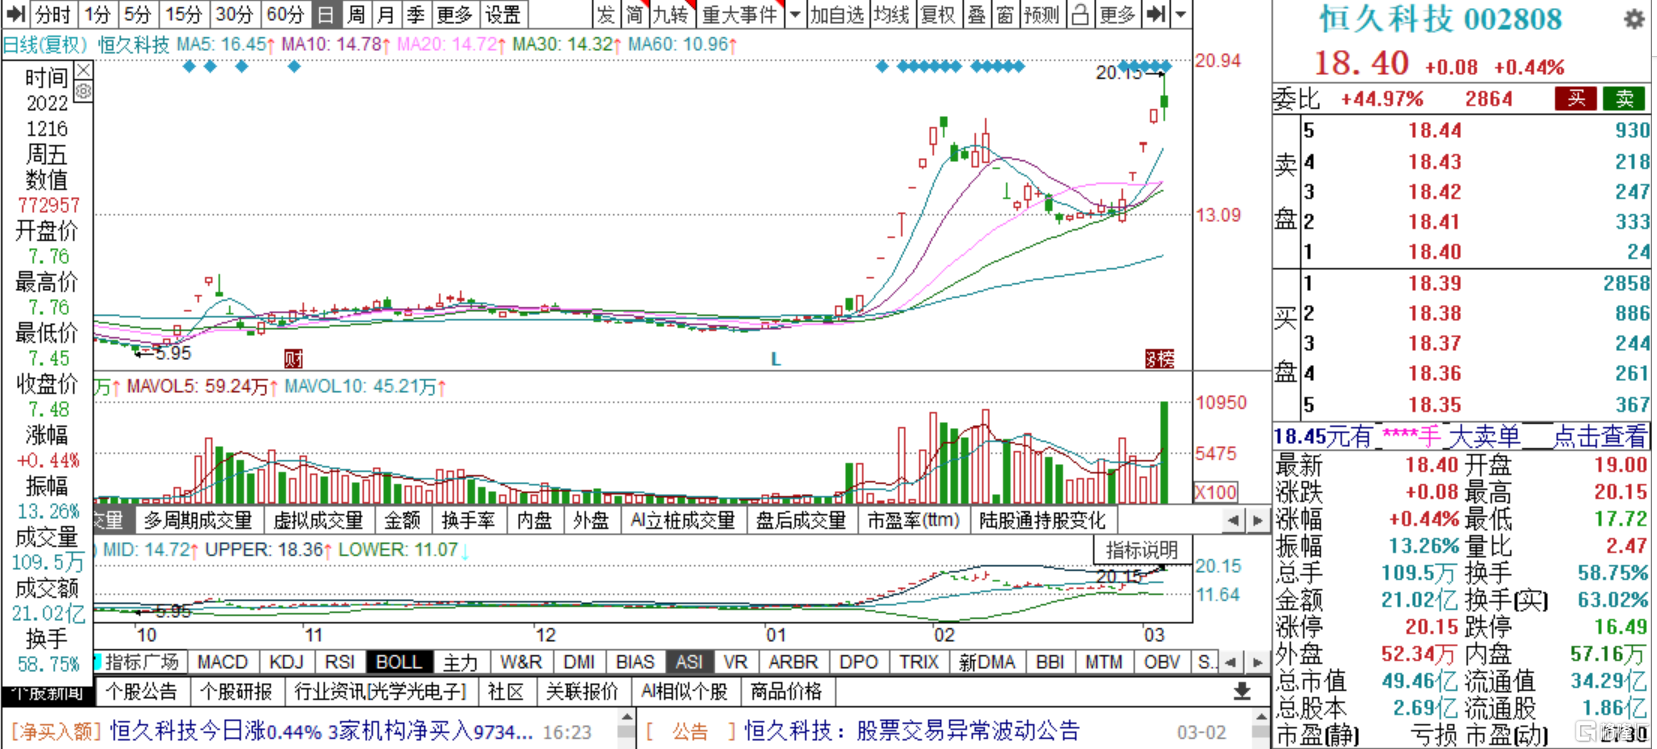Expand the dropdown arrow after 重大事件
This screenshot has width=1657, height=749.
click(x=795, y=14)
